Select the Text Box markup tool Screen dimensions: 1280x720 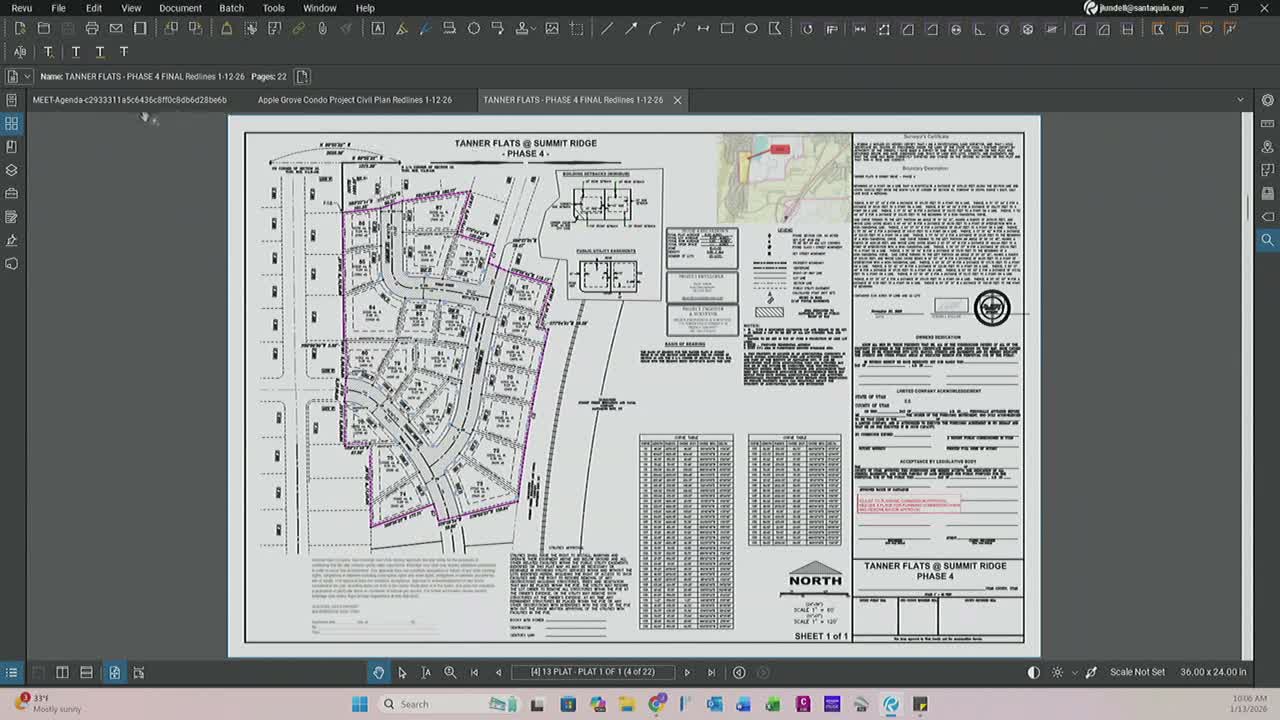(x=377, y=28)
